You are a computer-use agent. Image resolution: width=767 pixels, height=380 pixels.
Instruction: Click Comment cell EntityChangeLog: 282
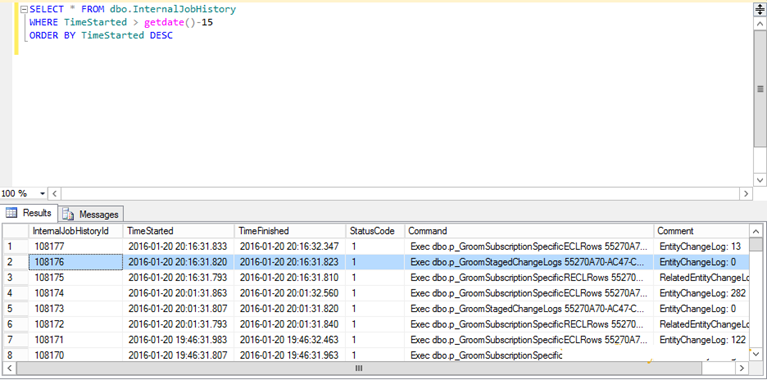[701, 293]
